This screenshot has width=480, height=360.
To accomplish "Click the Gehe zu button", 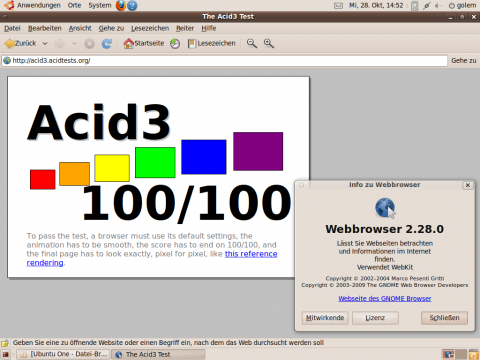I will (464, 61).
